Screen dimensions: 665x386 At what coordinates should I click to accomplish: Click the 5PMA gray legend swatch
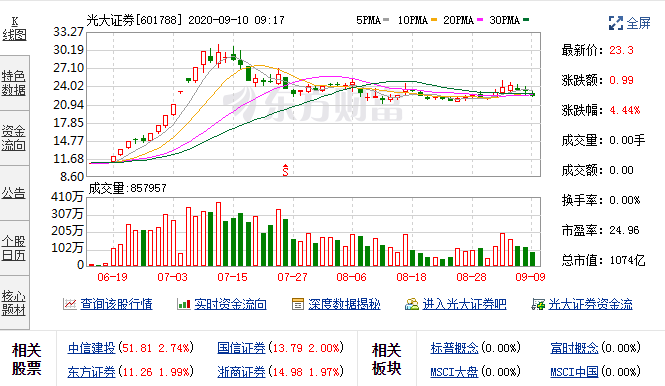(x=386, y=20)
